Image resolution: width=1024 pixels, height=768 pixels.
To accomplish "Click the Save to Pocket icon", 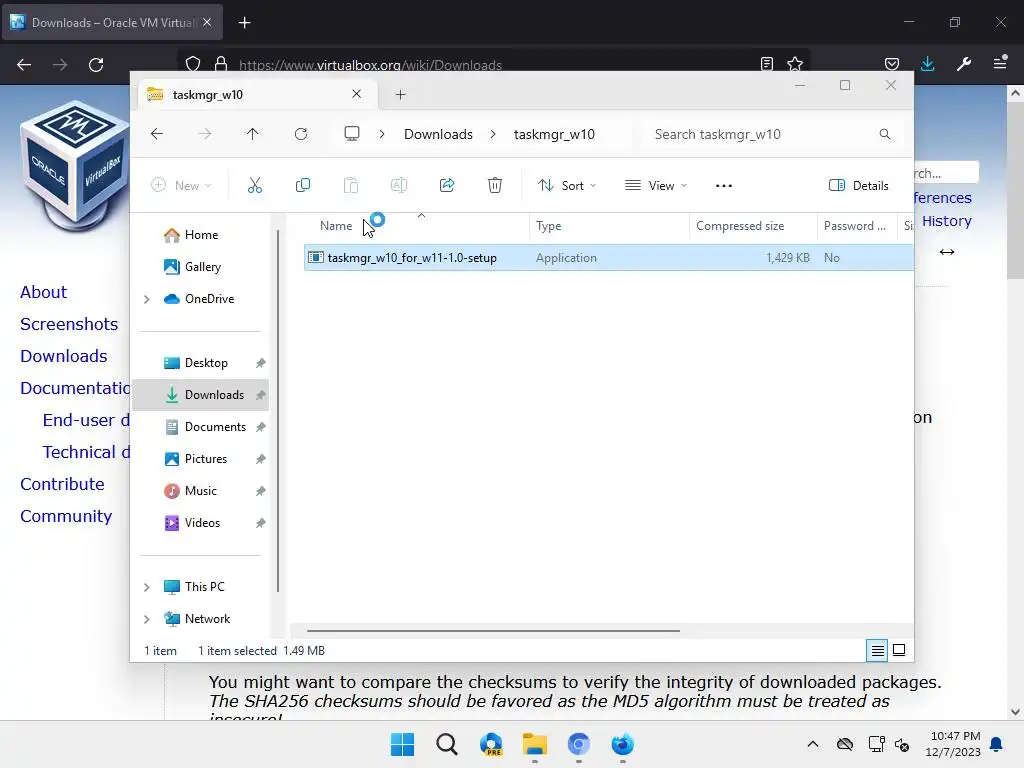I will point(891,64).
